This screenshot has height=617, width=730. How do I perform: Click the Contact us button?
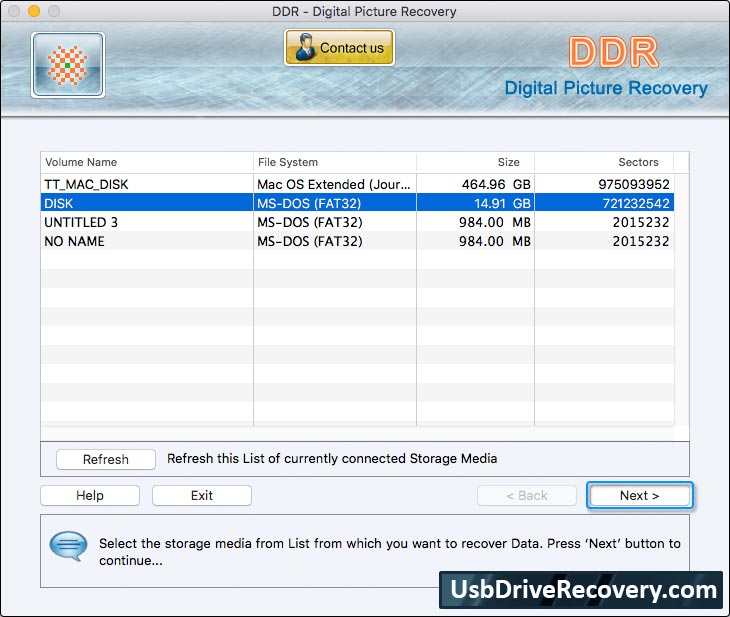[339, 47]
